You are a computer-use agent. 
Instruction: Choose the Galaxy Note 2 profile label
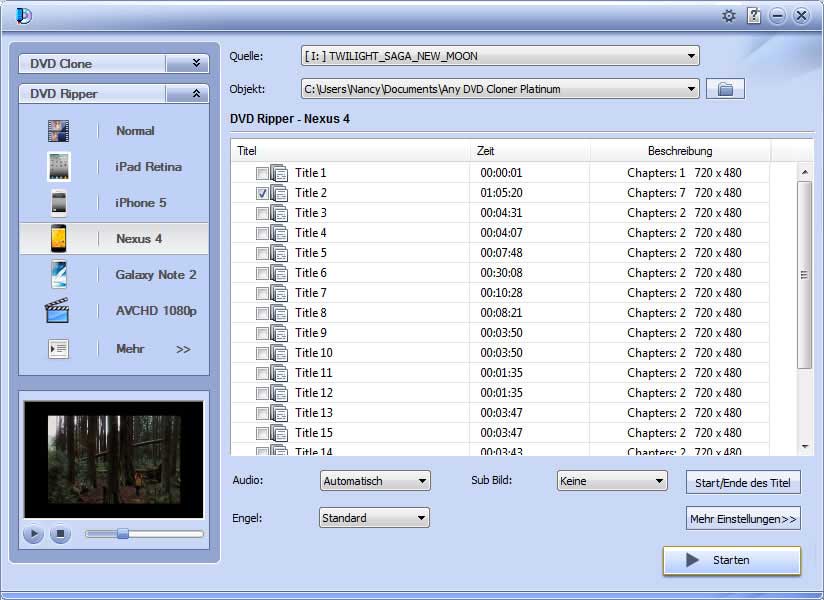[156, 275]
